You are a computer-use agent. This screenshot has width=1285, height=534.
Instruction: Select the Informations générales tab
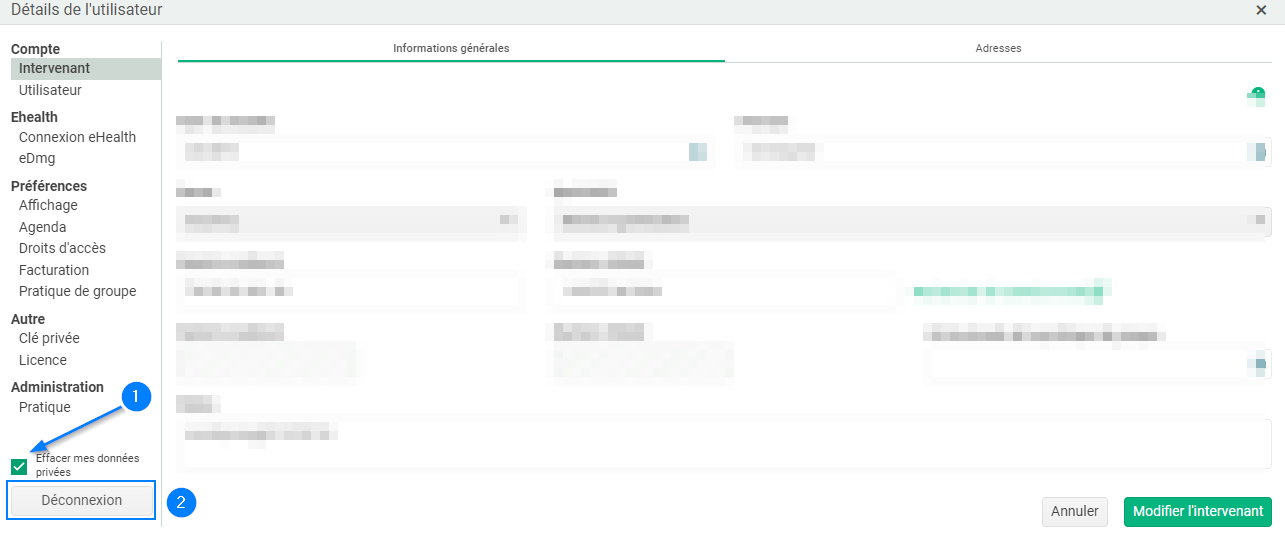pyautogui.click(x=451, y=48)
